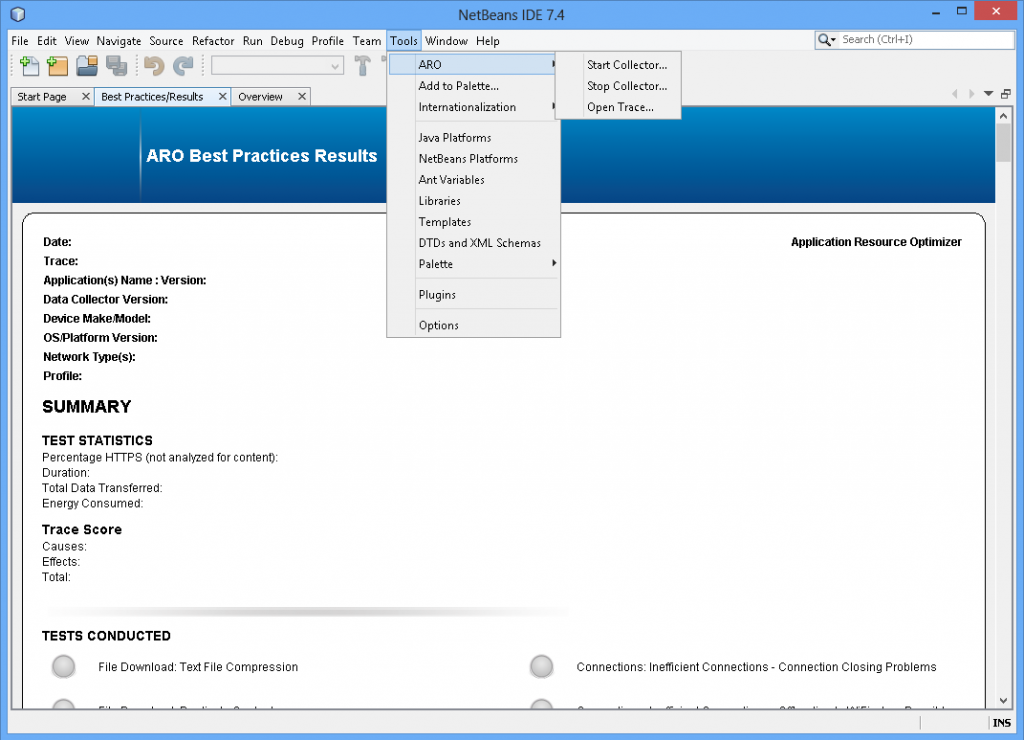
Task: Open the Window menu
Action: [446, 40]
